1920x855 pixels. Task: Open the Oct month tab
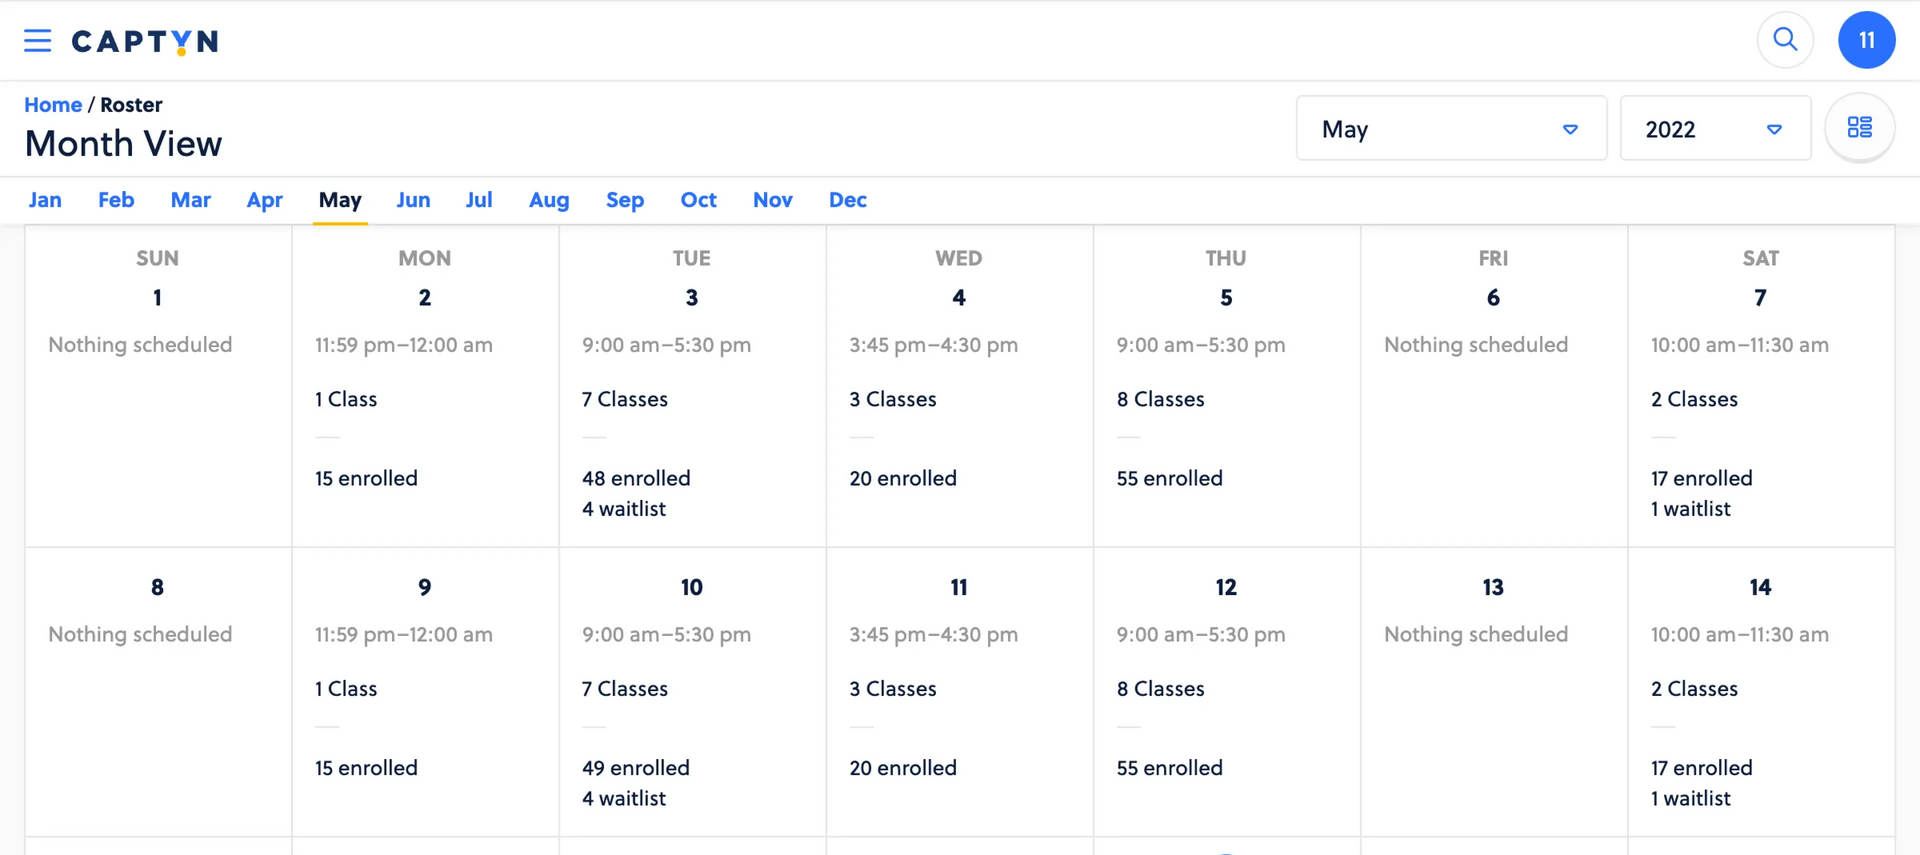(x=698, y=200)
